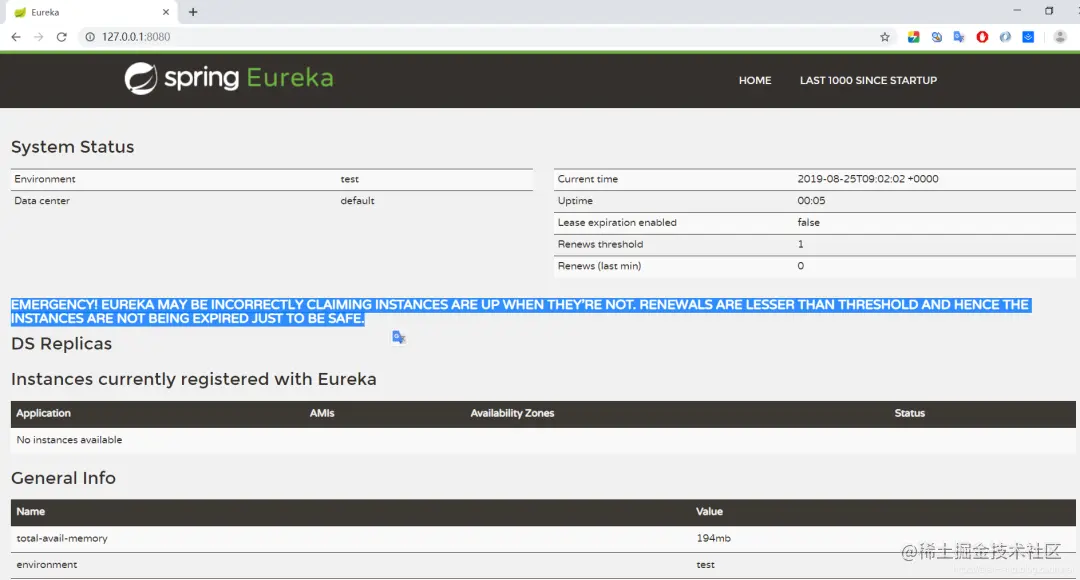The image size is (1080, 580).
Task: Click the General Info heading
Action: pyautogui.click(x=63, y=478)
